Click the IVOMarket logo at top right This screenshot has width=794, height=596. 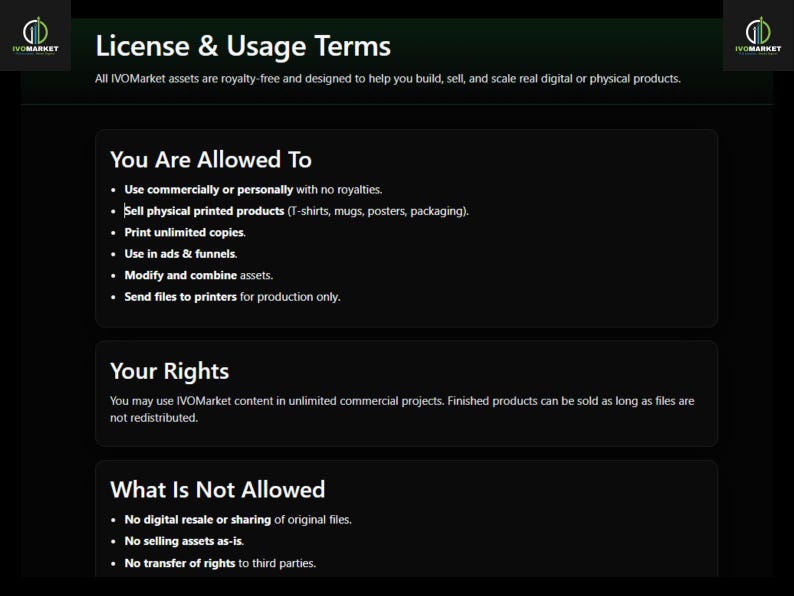(758, 35)
